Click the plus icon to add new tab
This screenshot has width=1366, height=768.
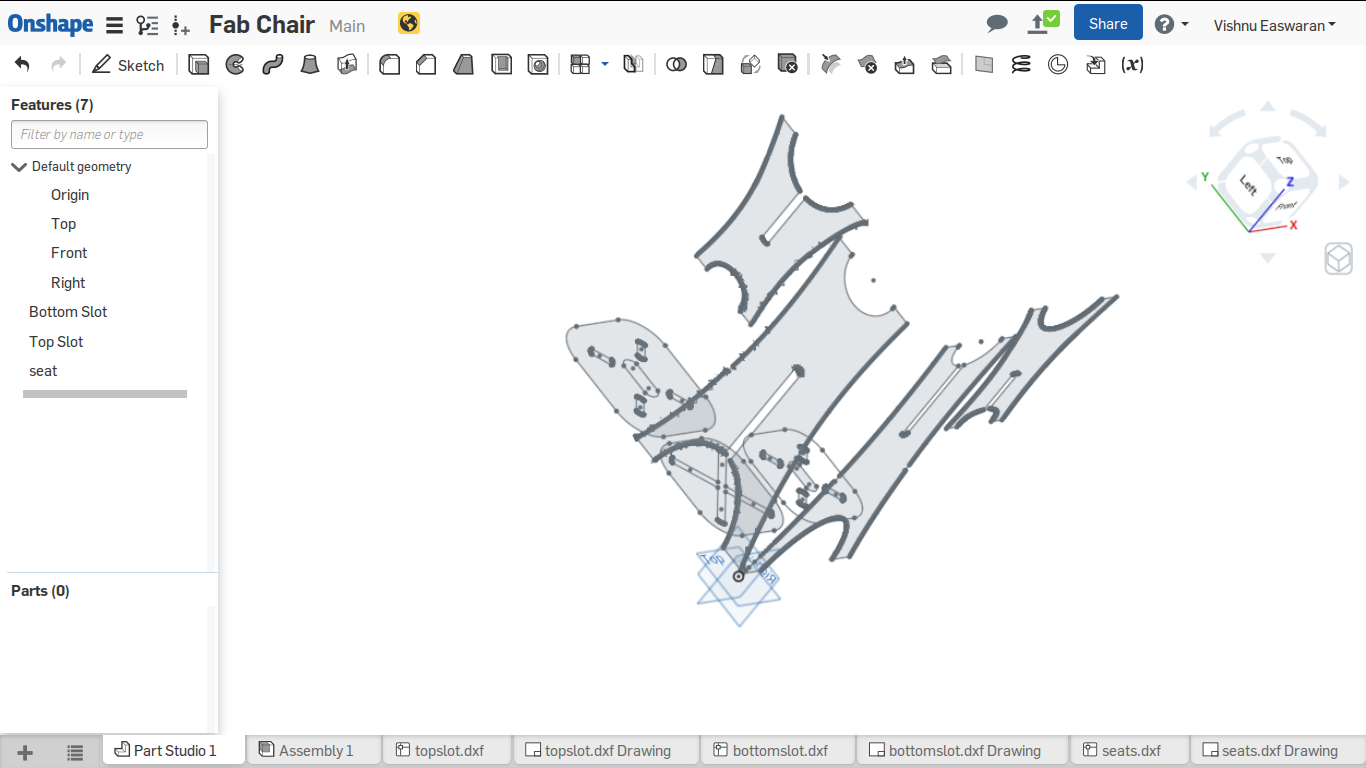pos(25,752)
